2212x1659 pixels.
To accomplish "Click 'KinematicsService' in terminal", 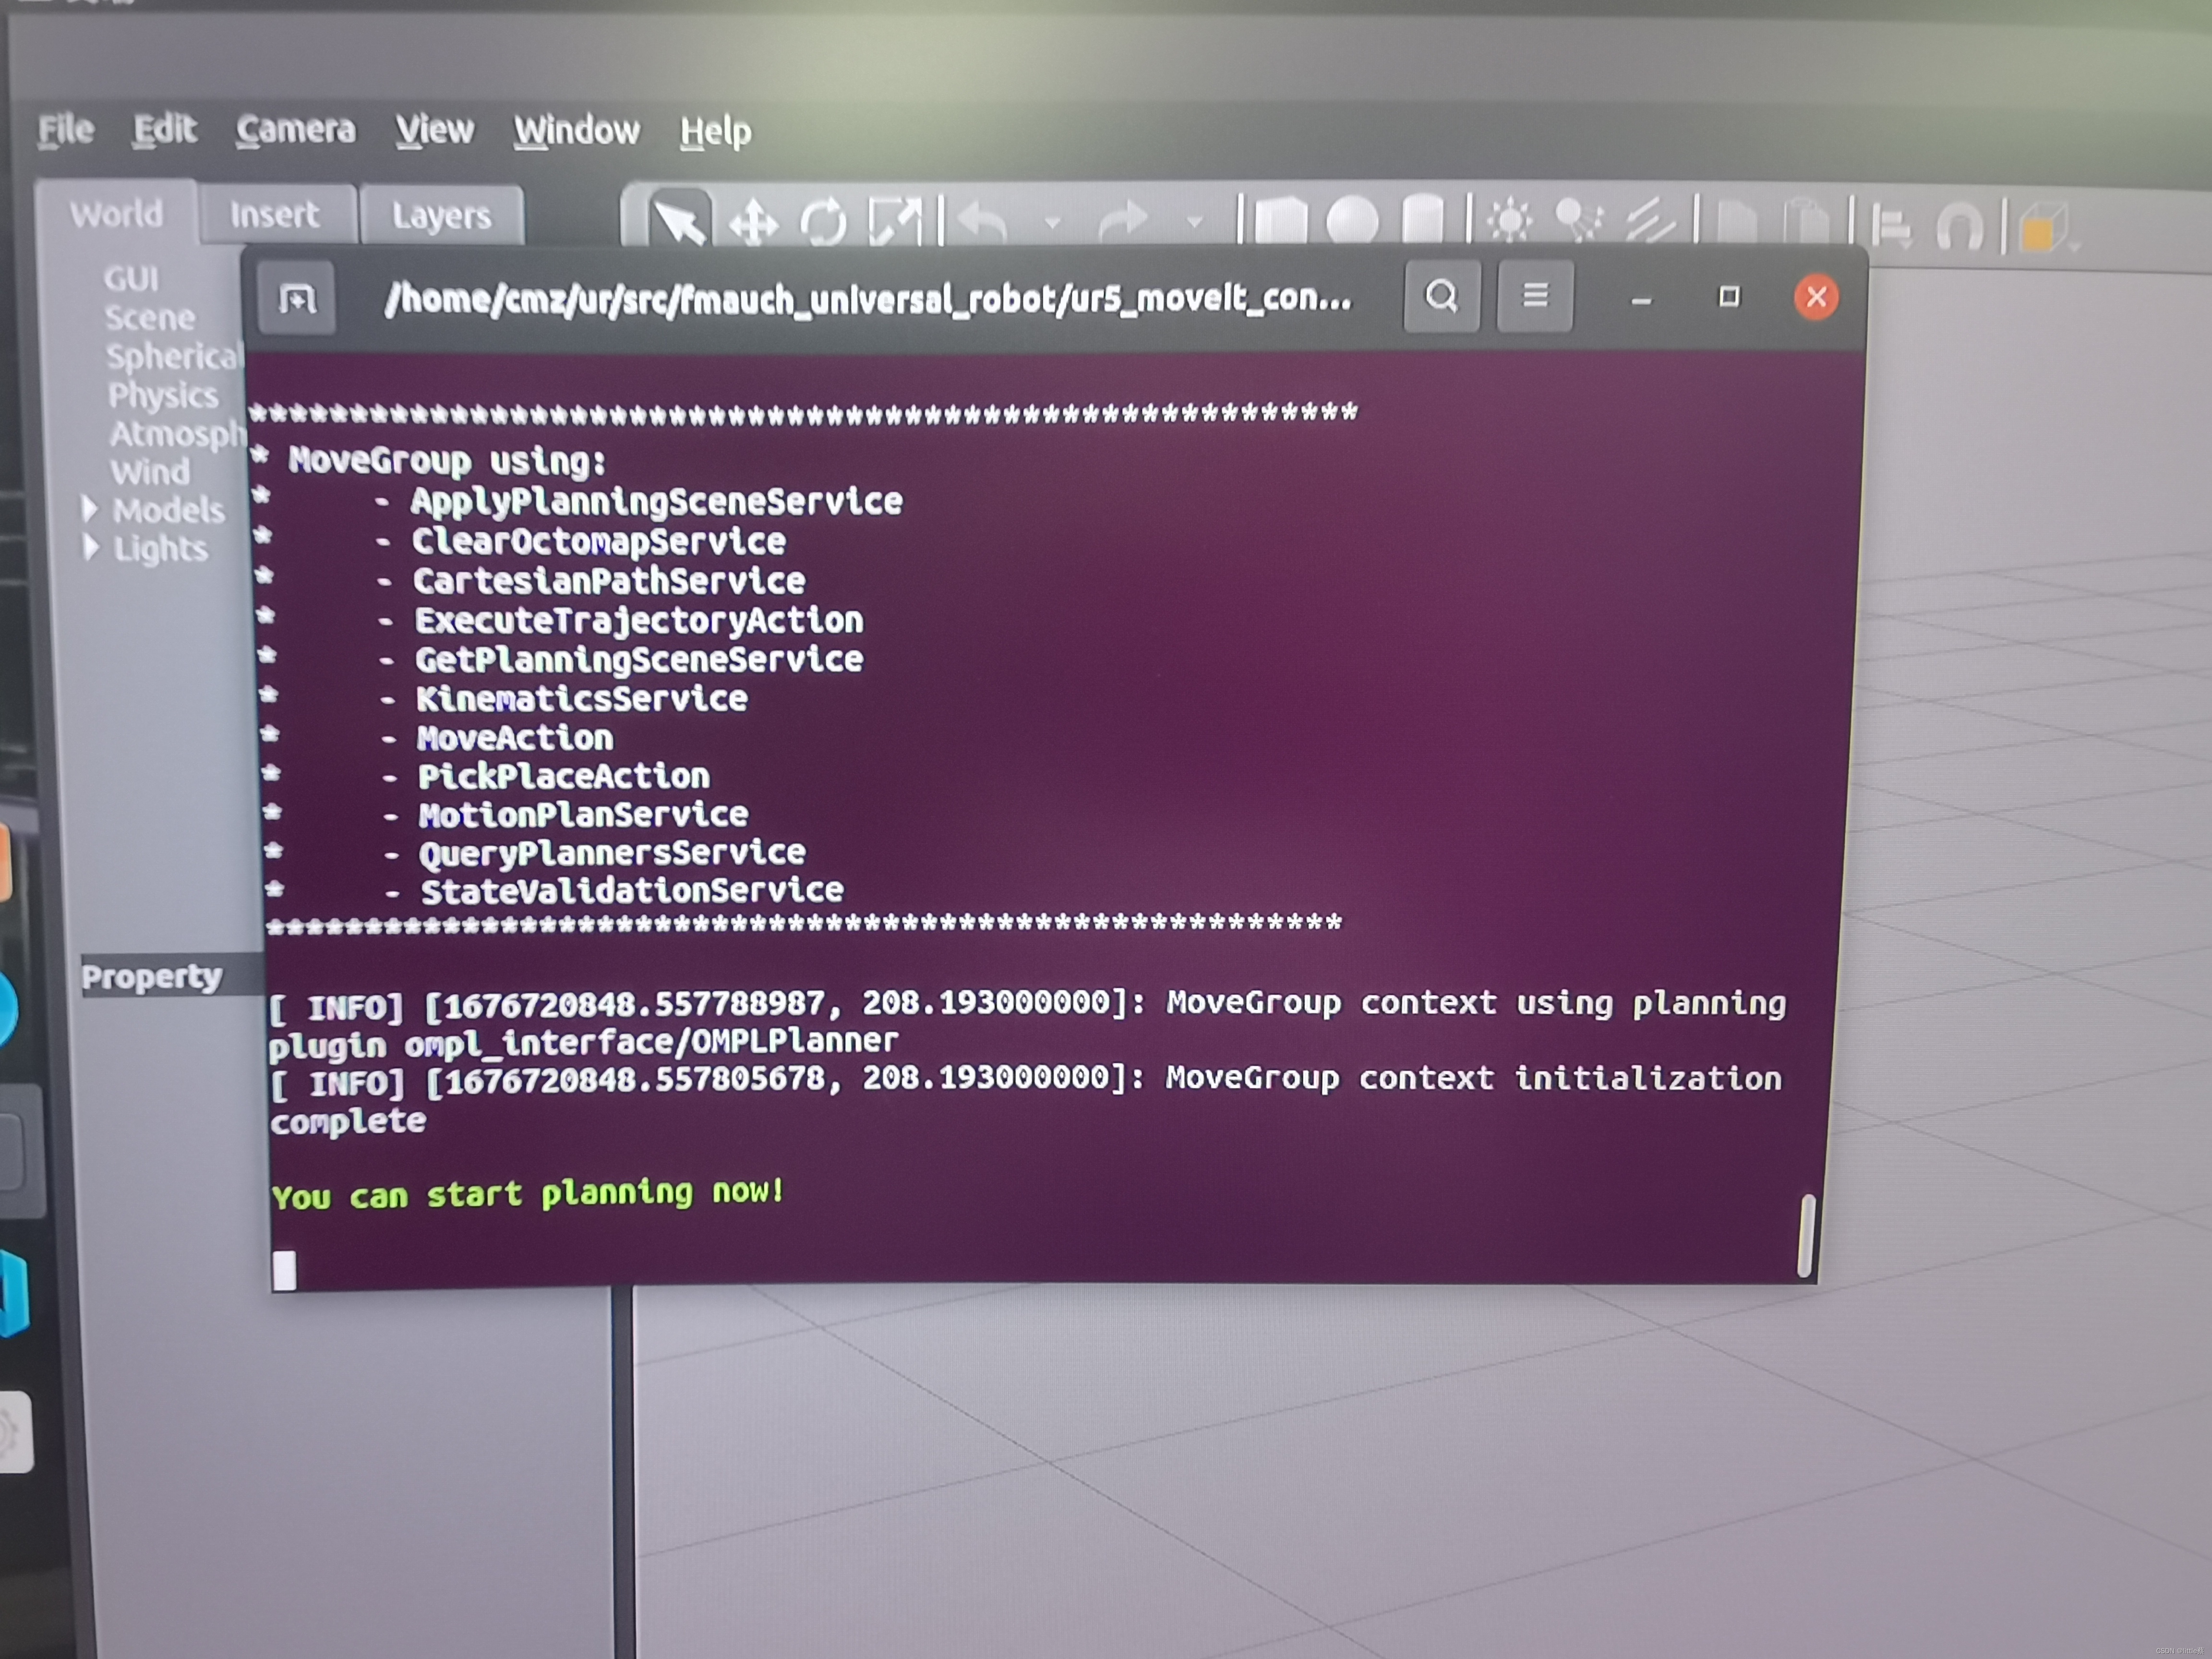I will click(582, 698).
